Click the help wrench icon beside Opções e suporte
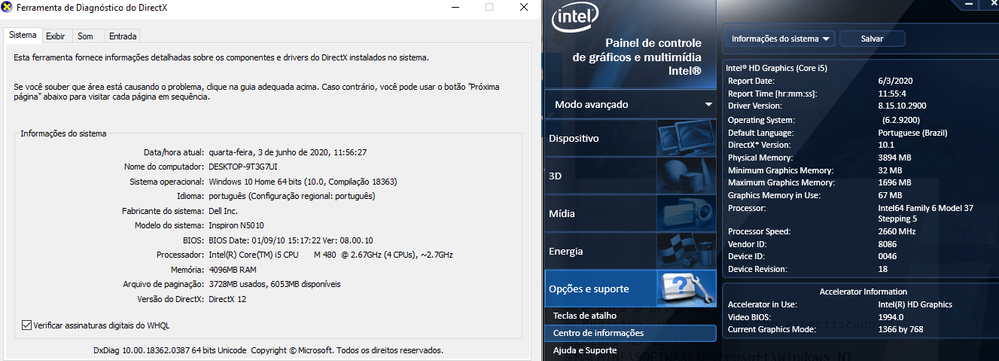 tap(686, 288)
